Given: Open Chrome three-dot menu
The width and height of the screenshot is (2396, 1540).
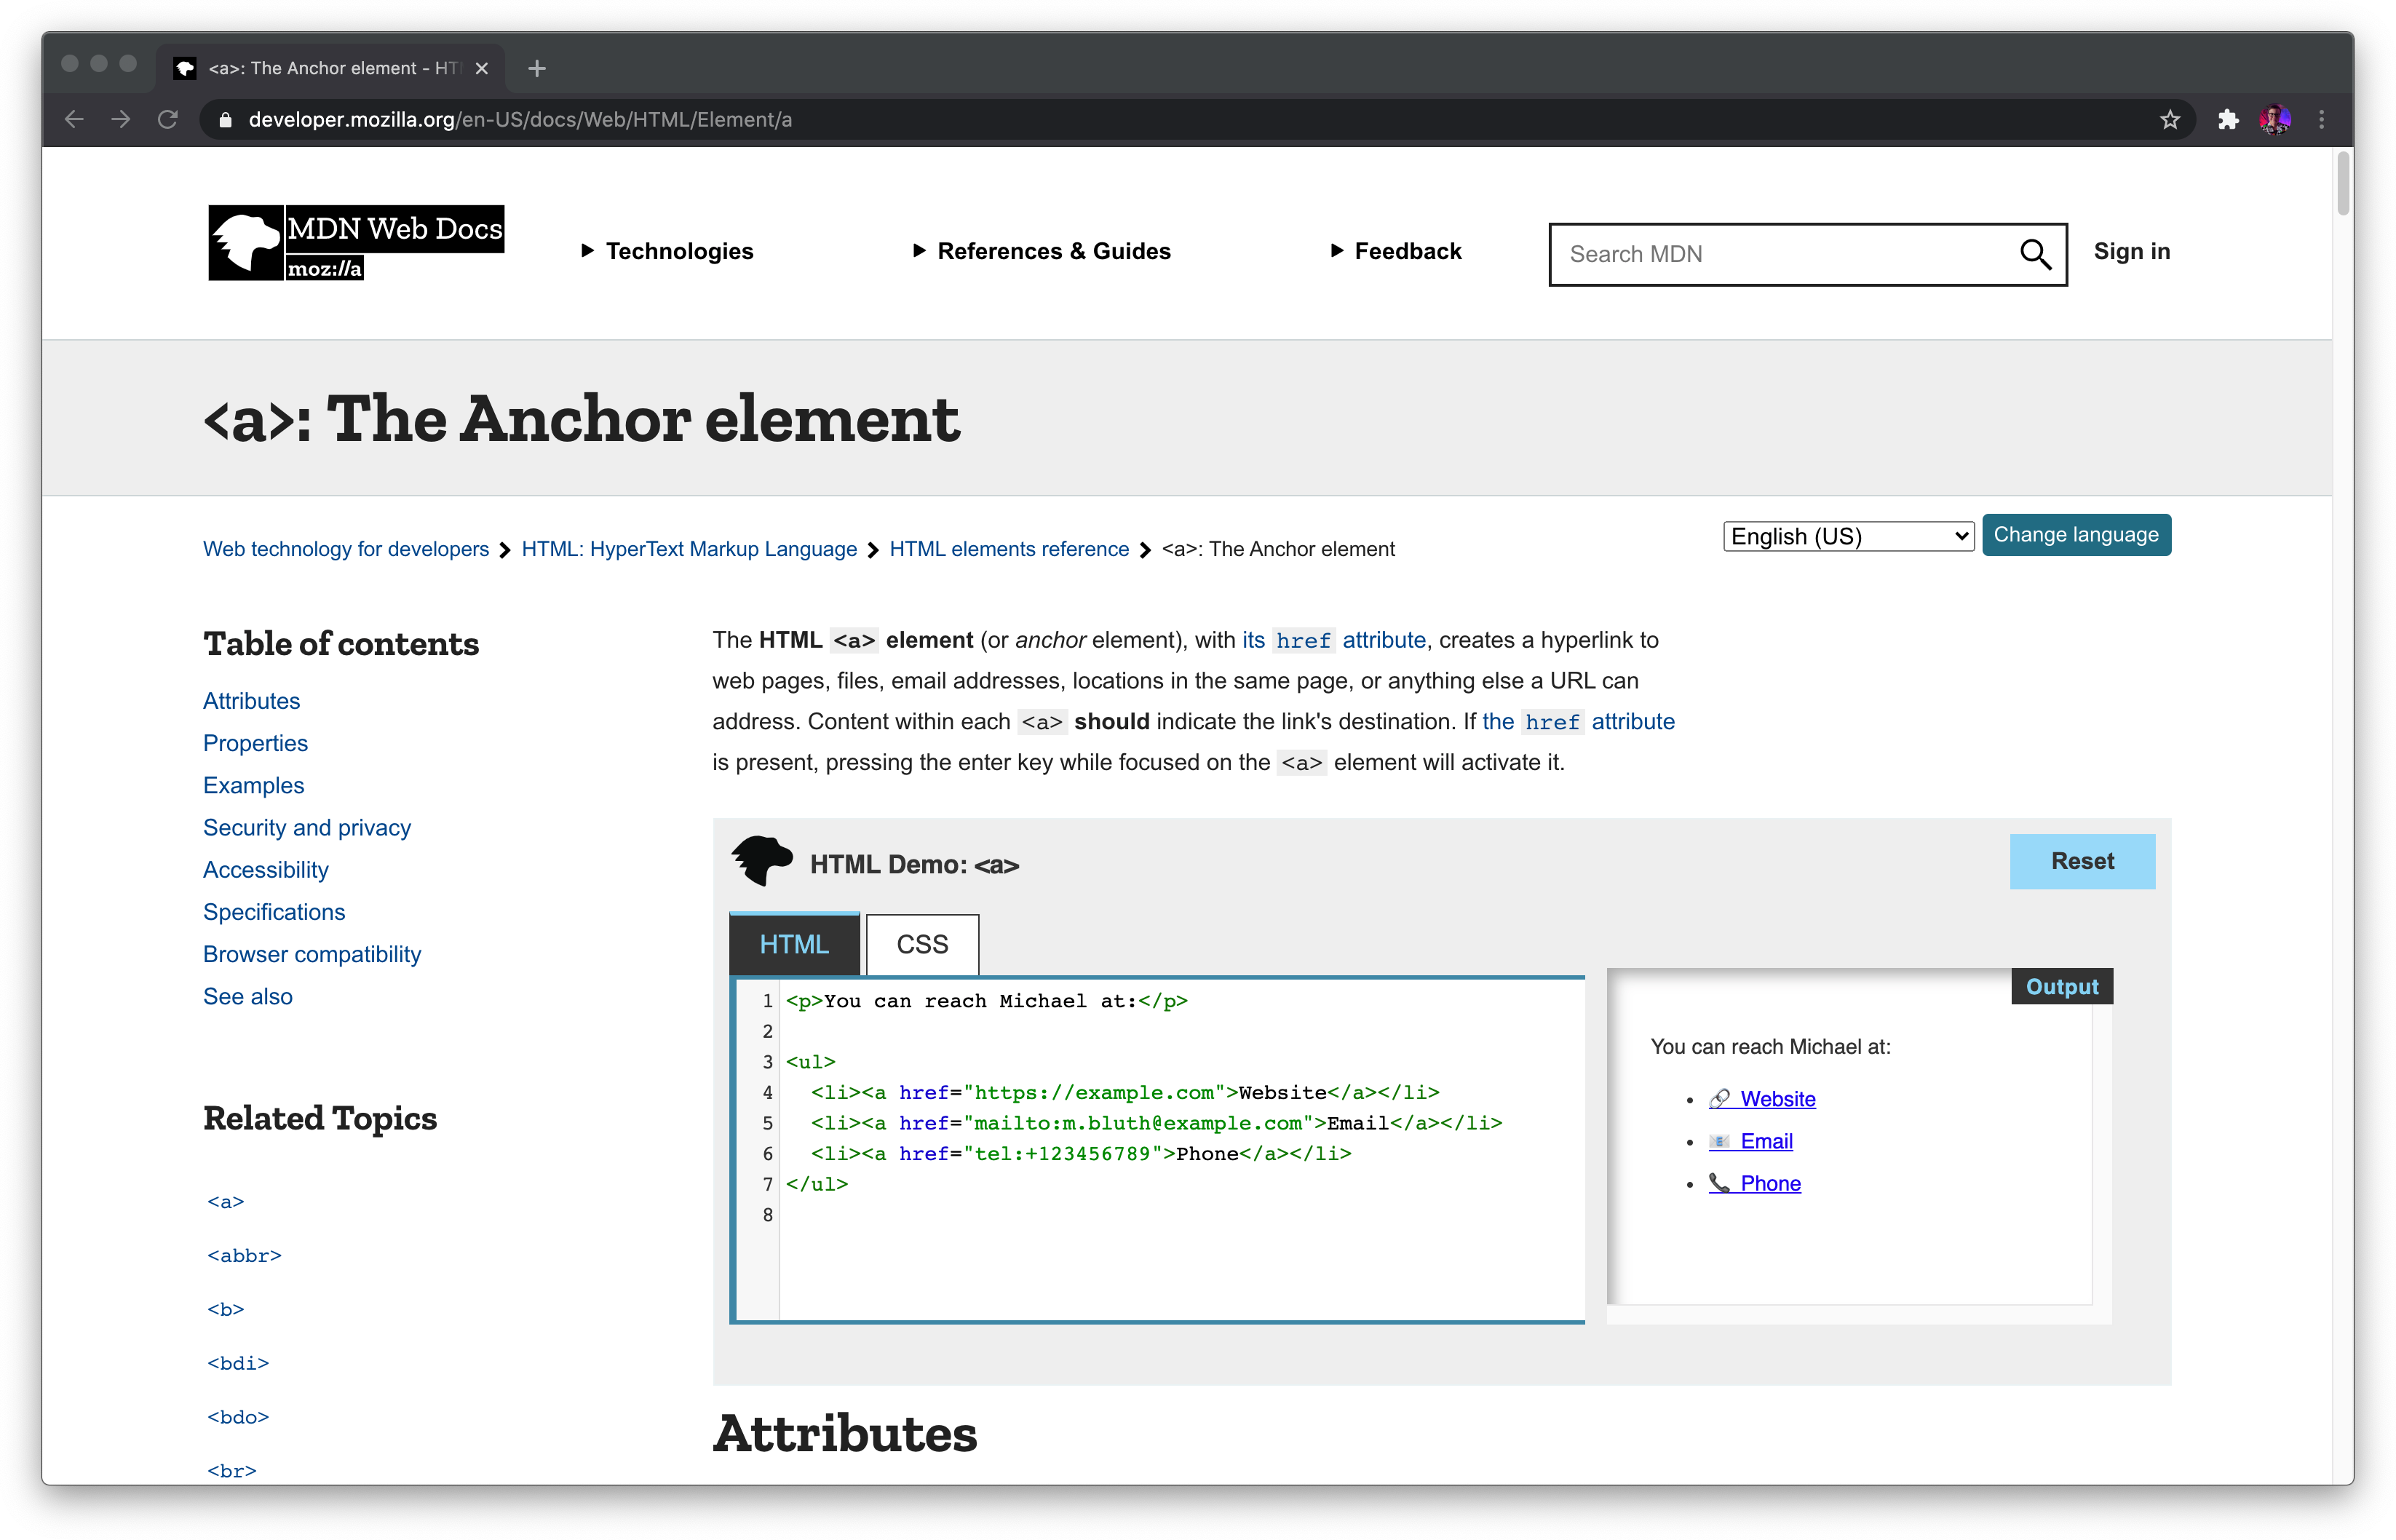Looking at the screenshot, I should tap(2321, 120).
